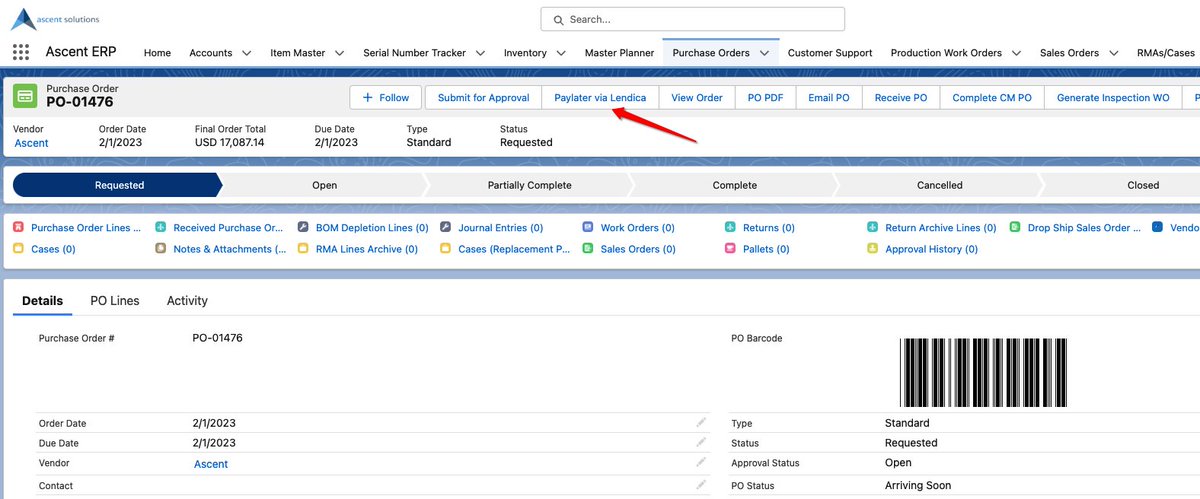Click the Ascent Solutions logo
Viewport: 1200px width, 499px height.
click(55, 19)
